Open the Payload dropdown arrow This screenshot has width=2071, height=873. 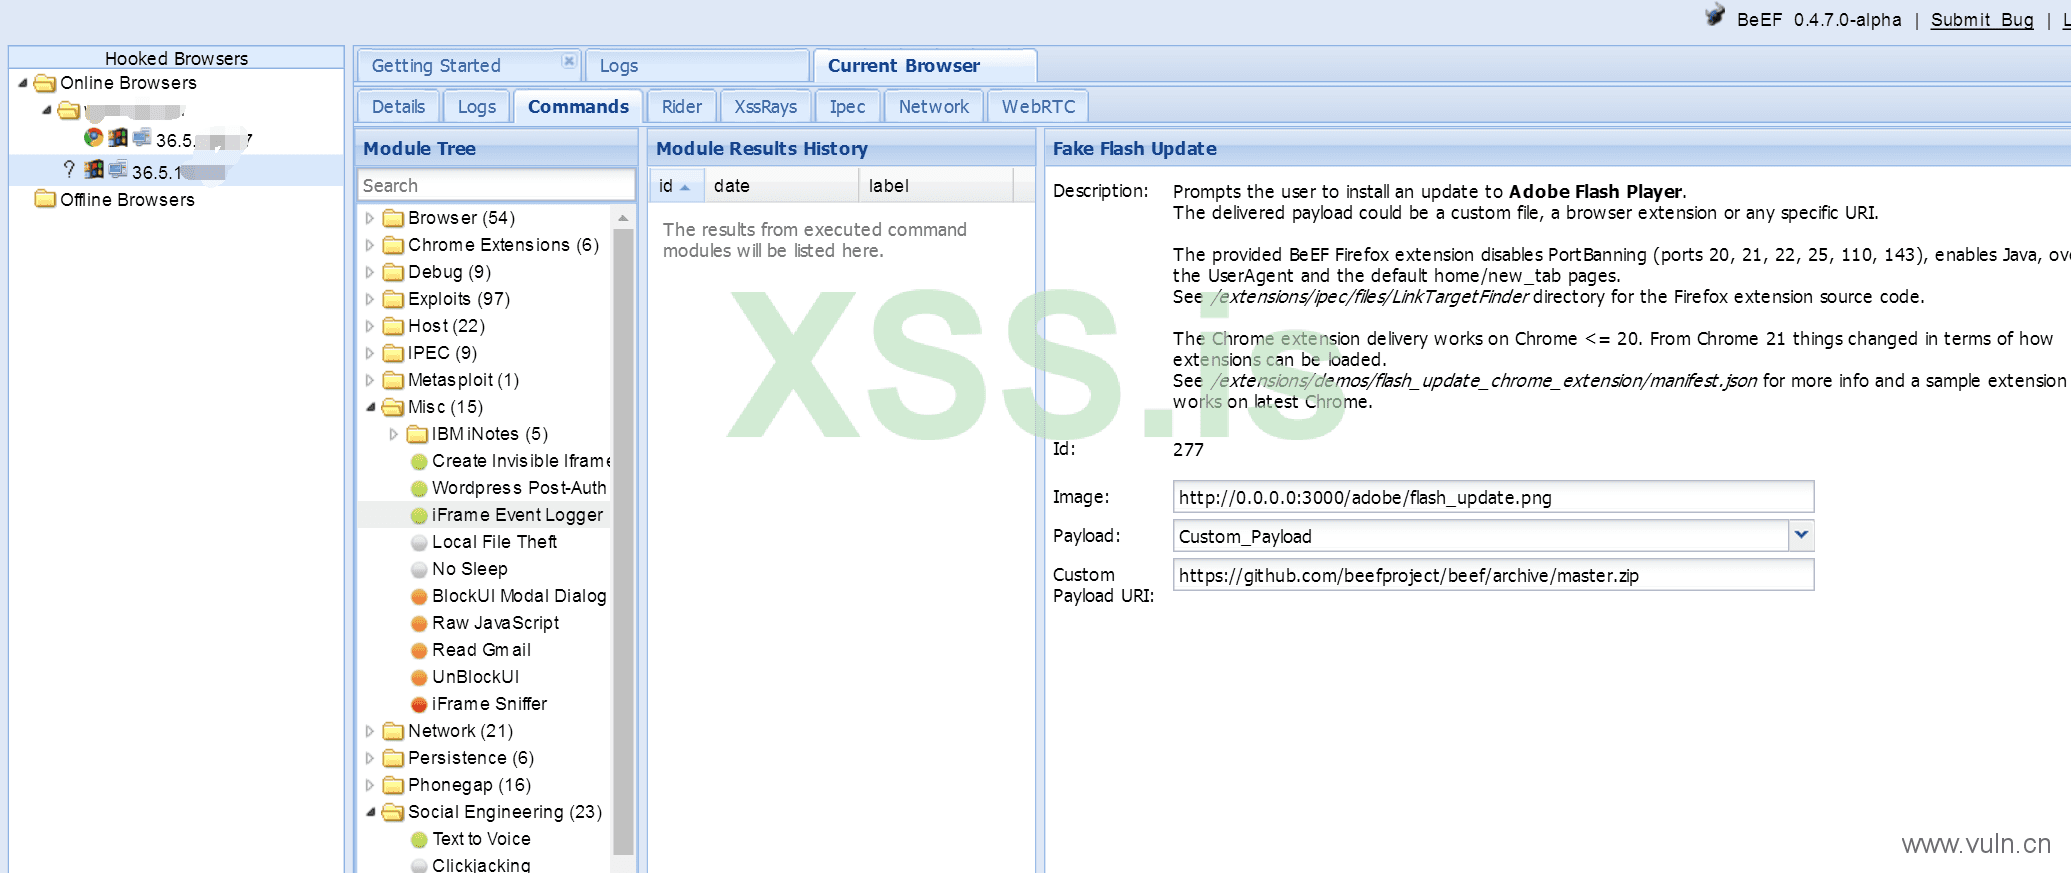pos(1801,535)
